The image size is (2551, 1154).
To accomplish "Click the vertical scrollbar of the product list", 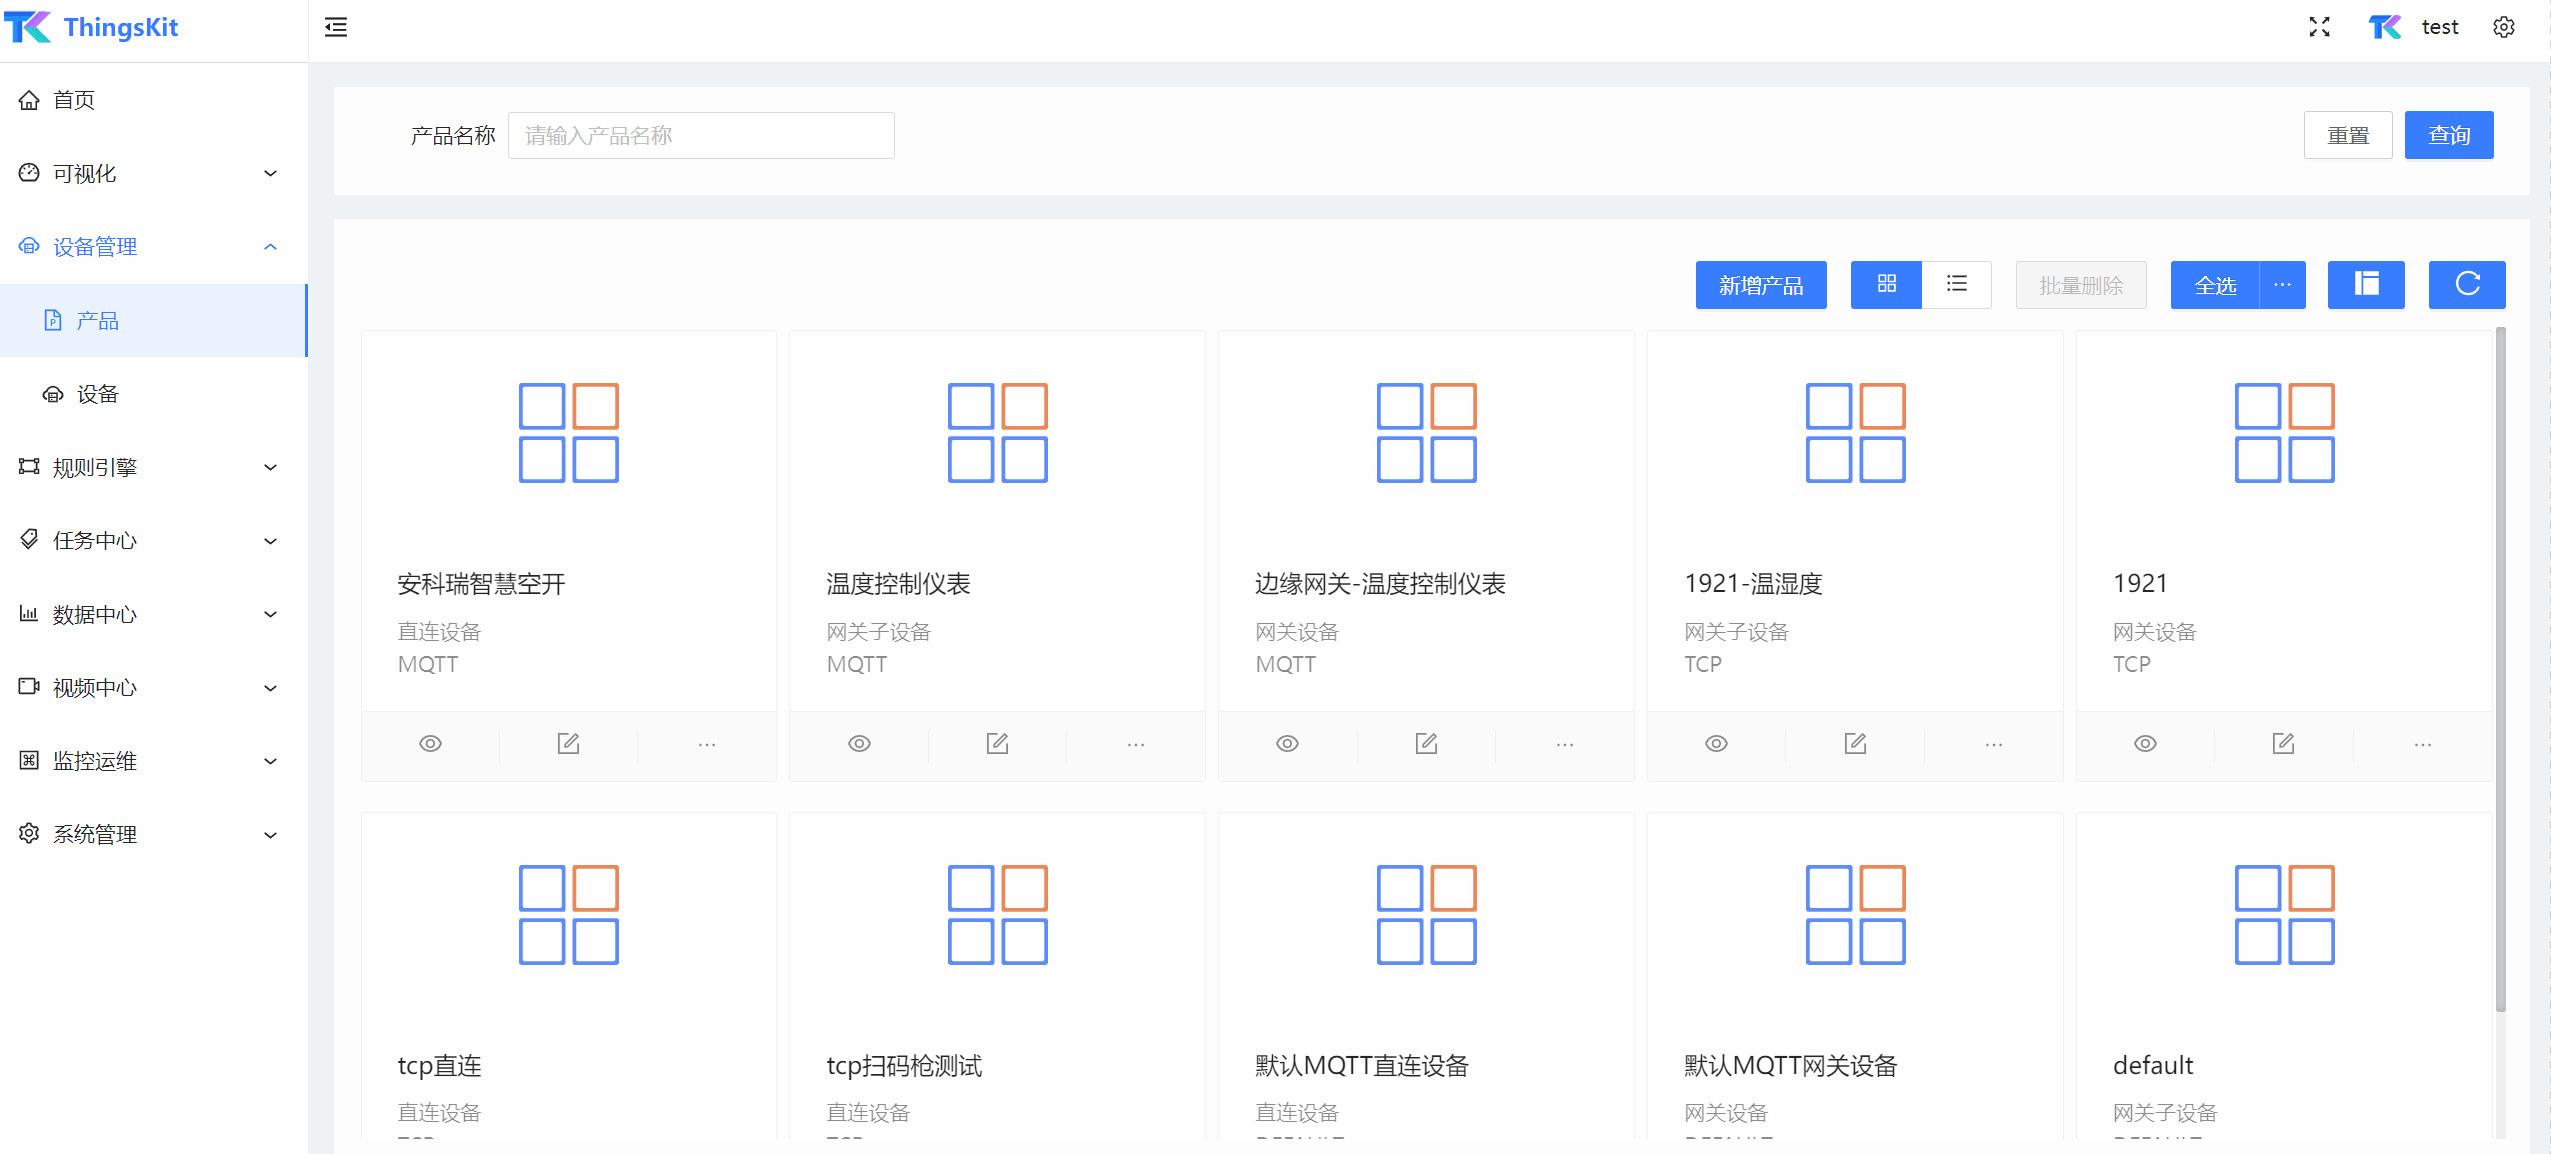I will coord(2500,668).
